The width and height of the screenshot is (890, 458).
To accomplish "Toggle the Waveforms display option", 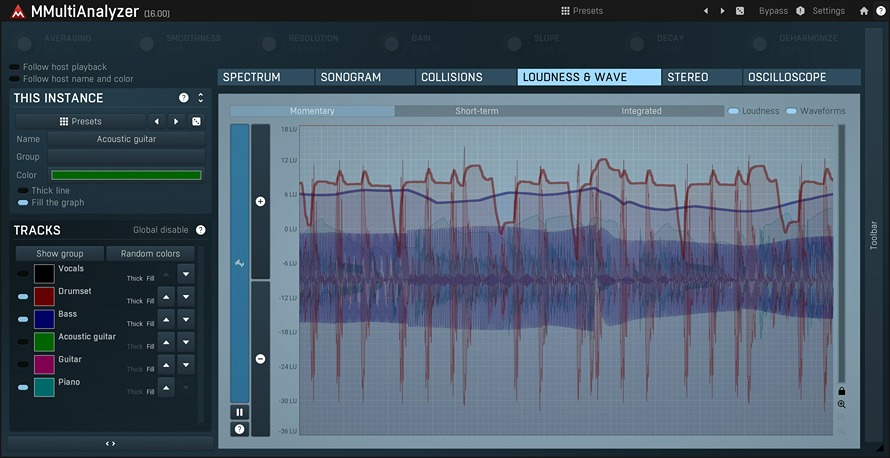I will click(792, 111).
